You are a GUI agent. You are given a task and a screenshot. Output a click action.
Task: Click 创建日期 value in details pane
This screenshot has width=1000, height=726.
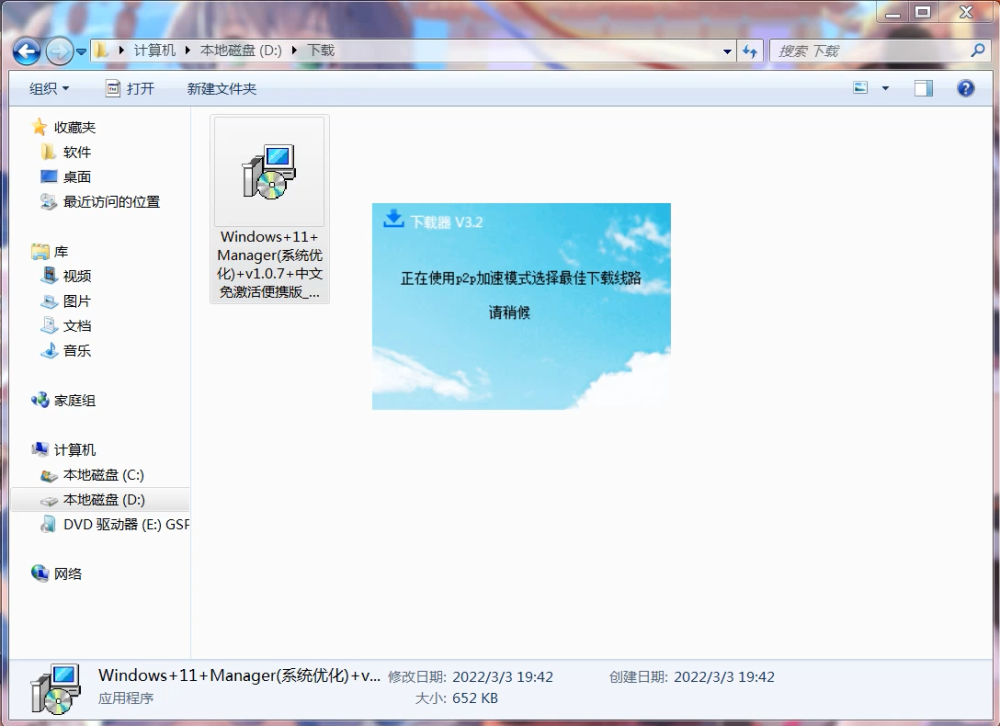click(x=724, y=677)
